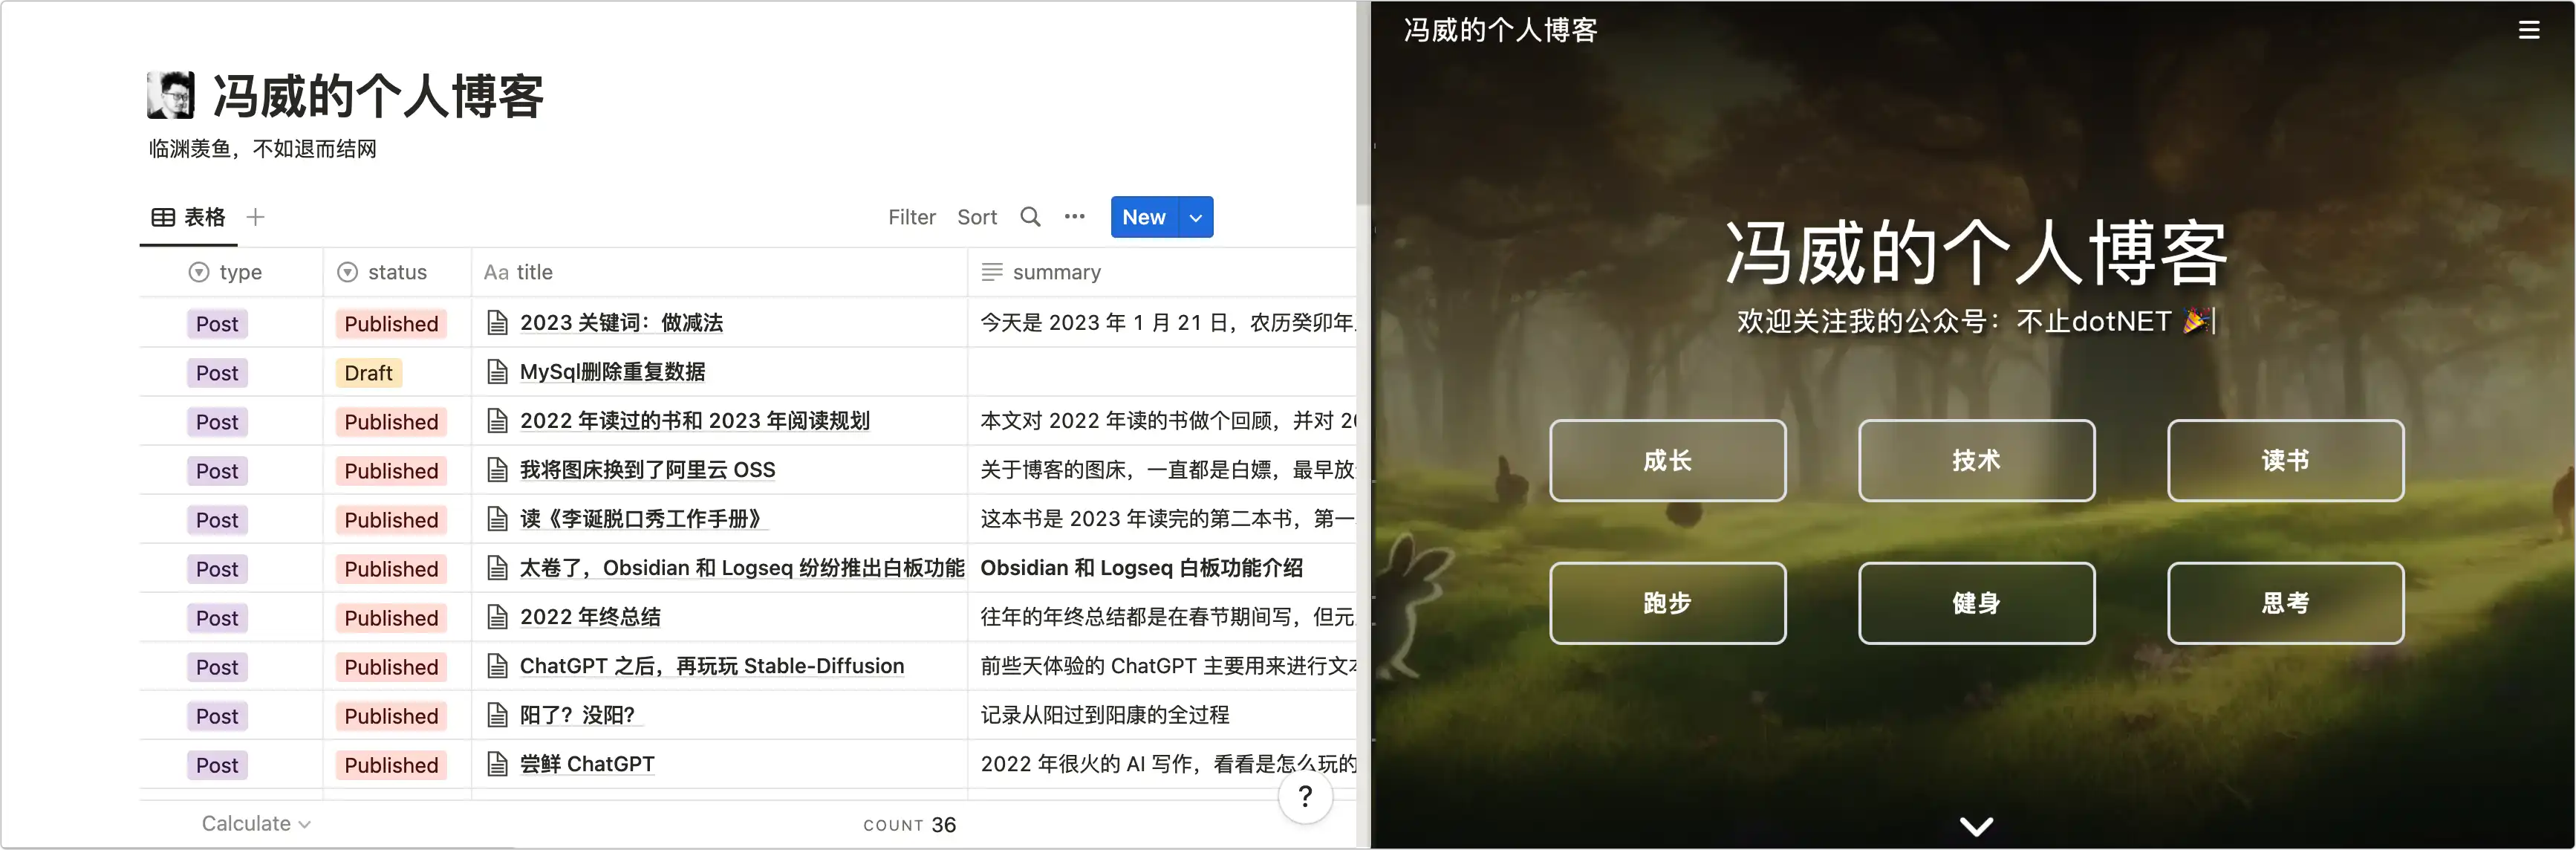Open the 2022 年终总结 post
Screen dimensions: 2576x850
click(x=590, y=617)
